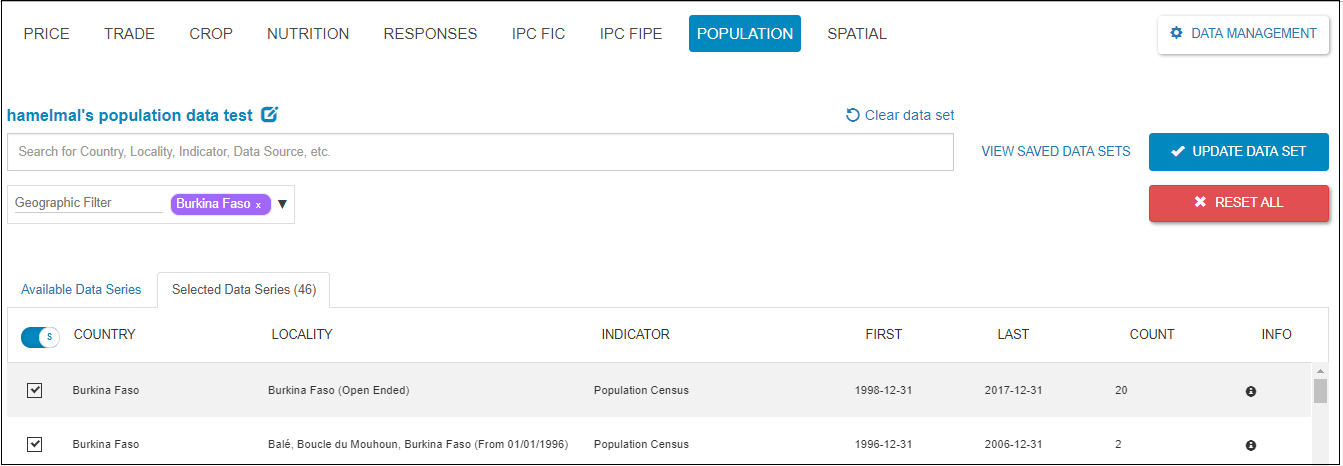Image resolution: width=1343 pixels, height=466 pixels.
Task: Open the Data Management menu
Action: (x=1243, y=34)
